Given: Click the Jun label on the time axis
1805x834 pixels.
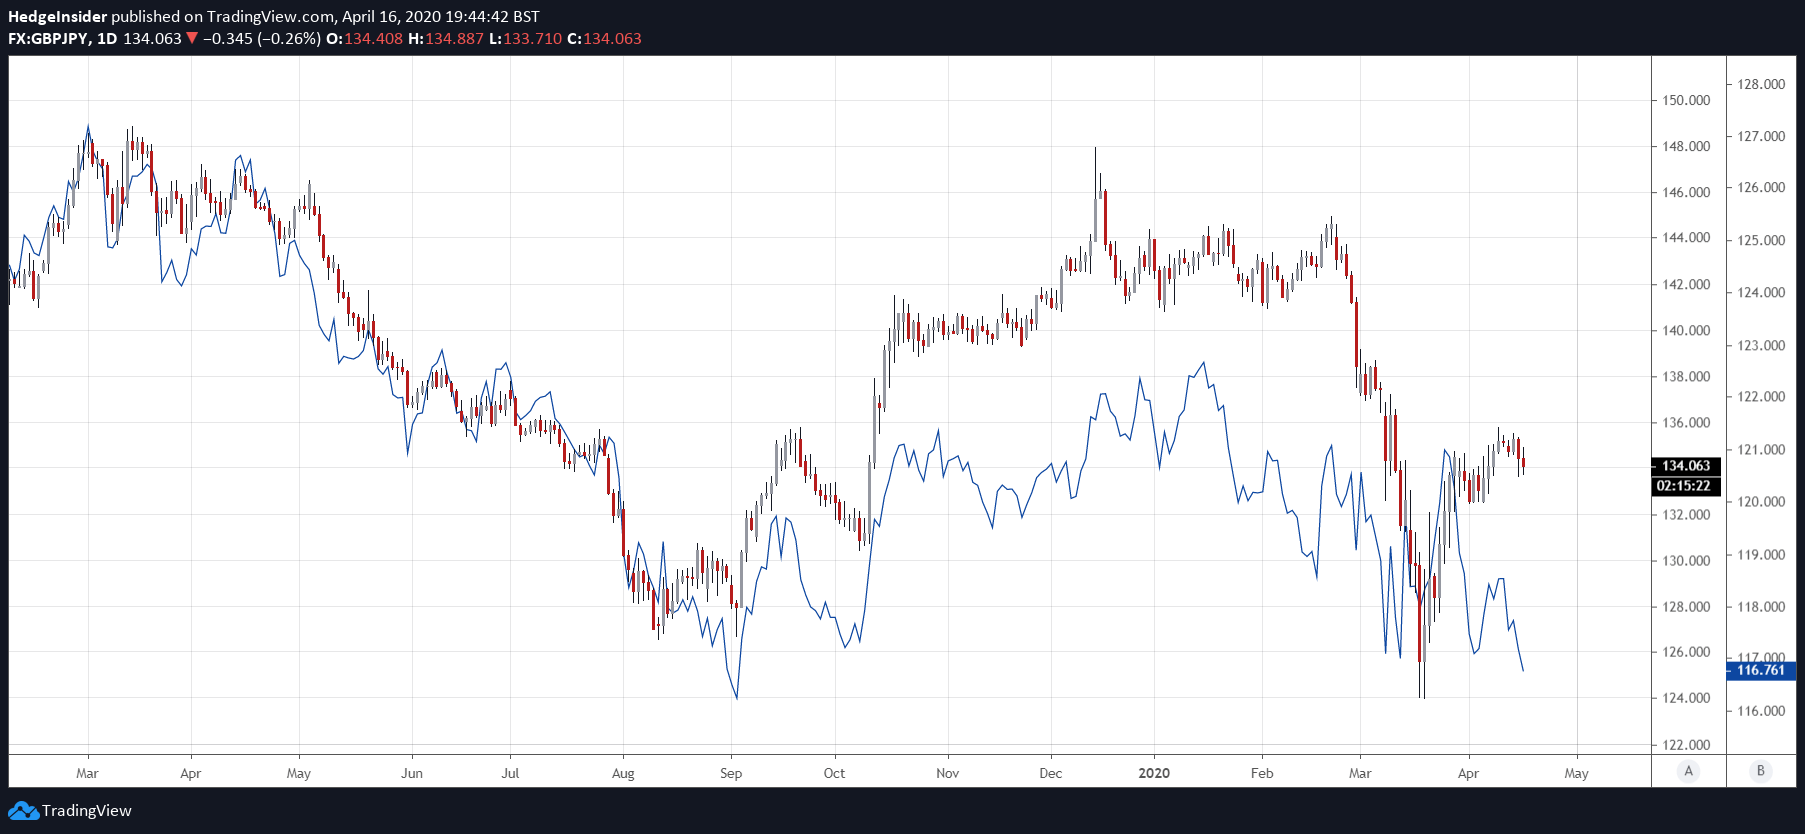Looking at the screenshot, I should (x=412, y=773).
